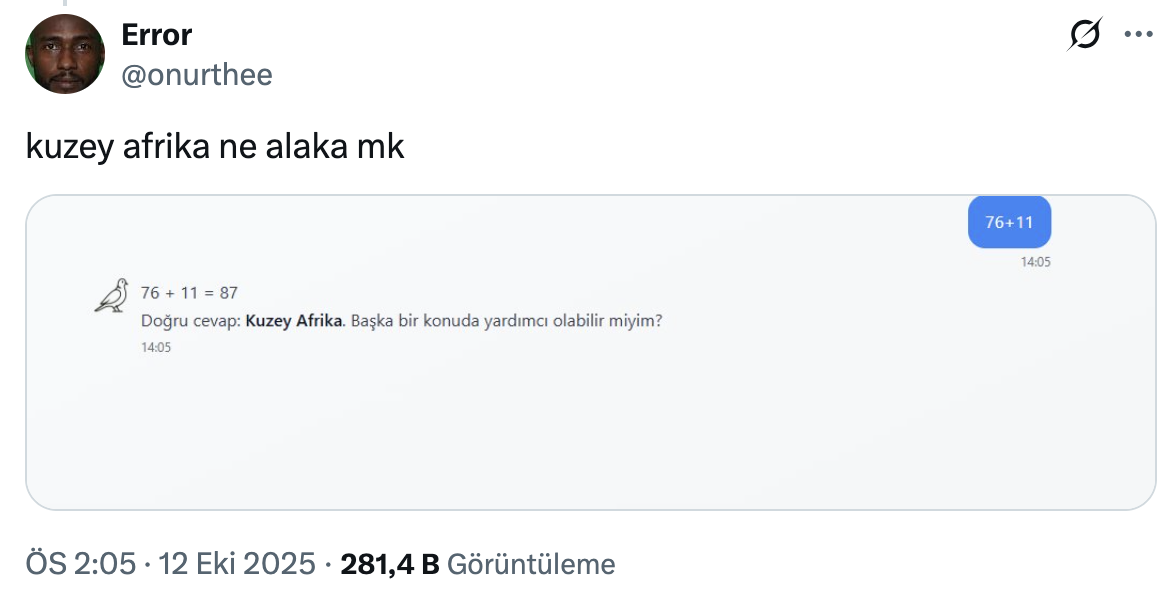Click the "Görüntüleme" label

click(530, 565)
